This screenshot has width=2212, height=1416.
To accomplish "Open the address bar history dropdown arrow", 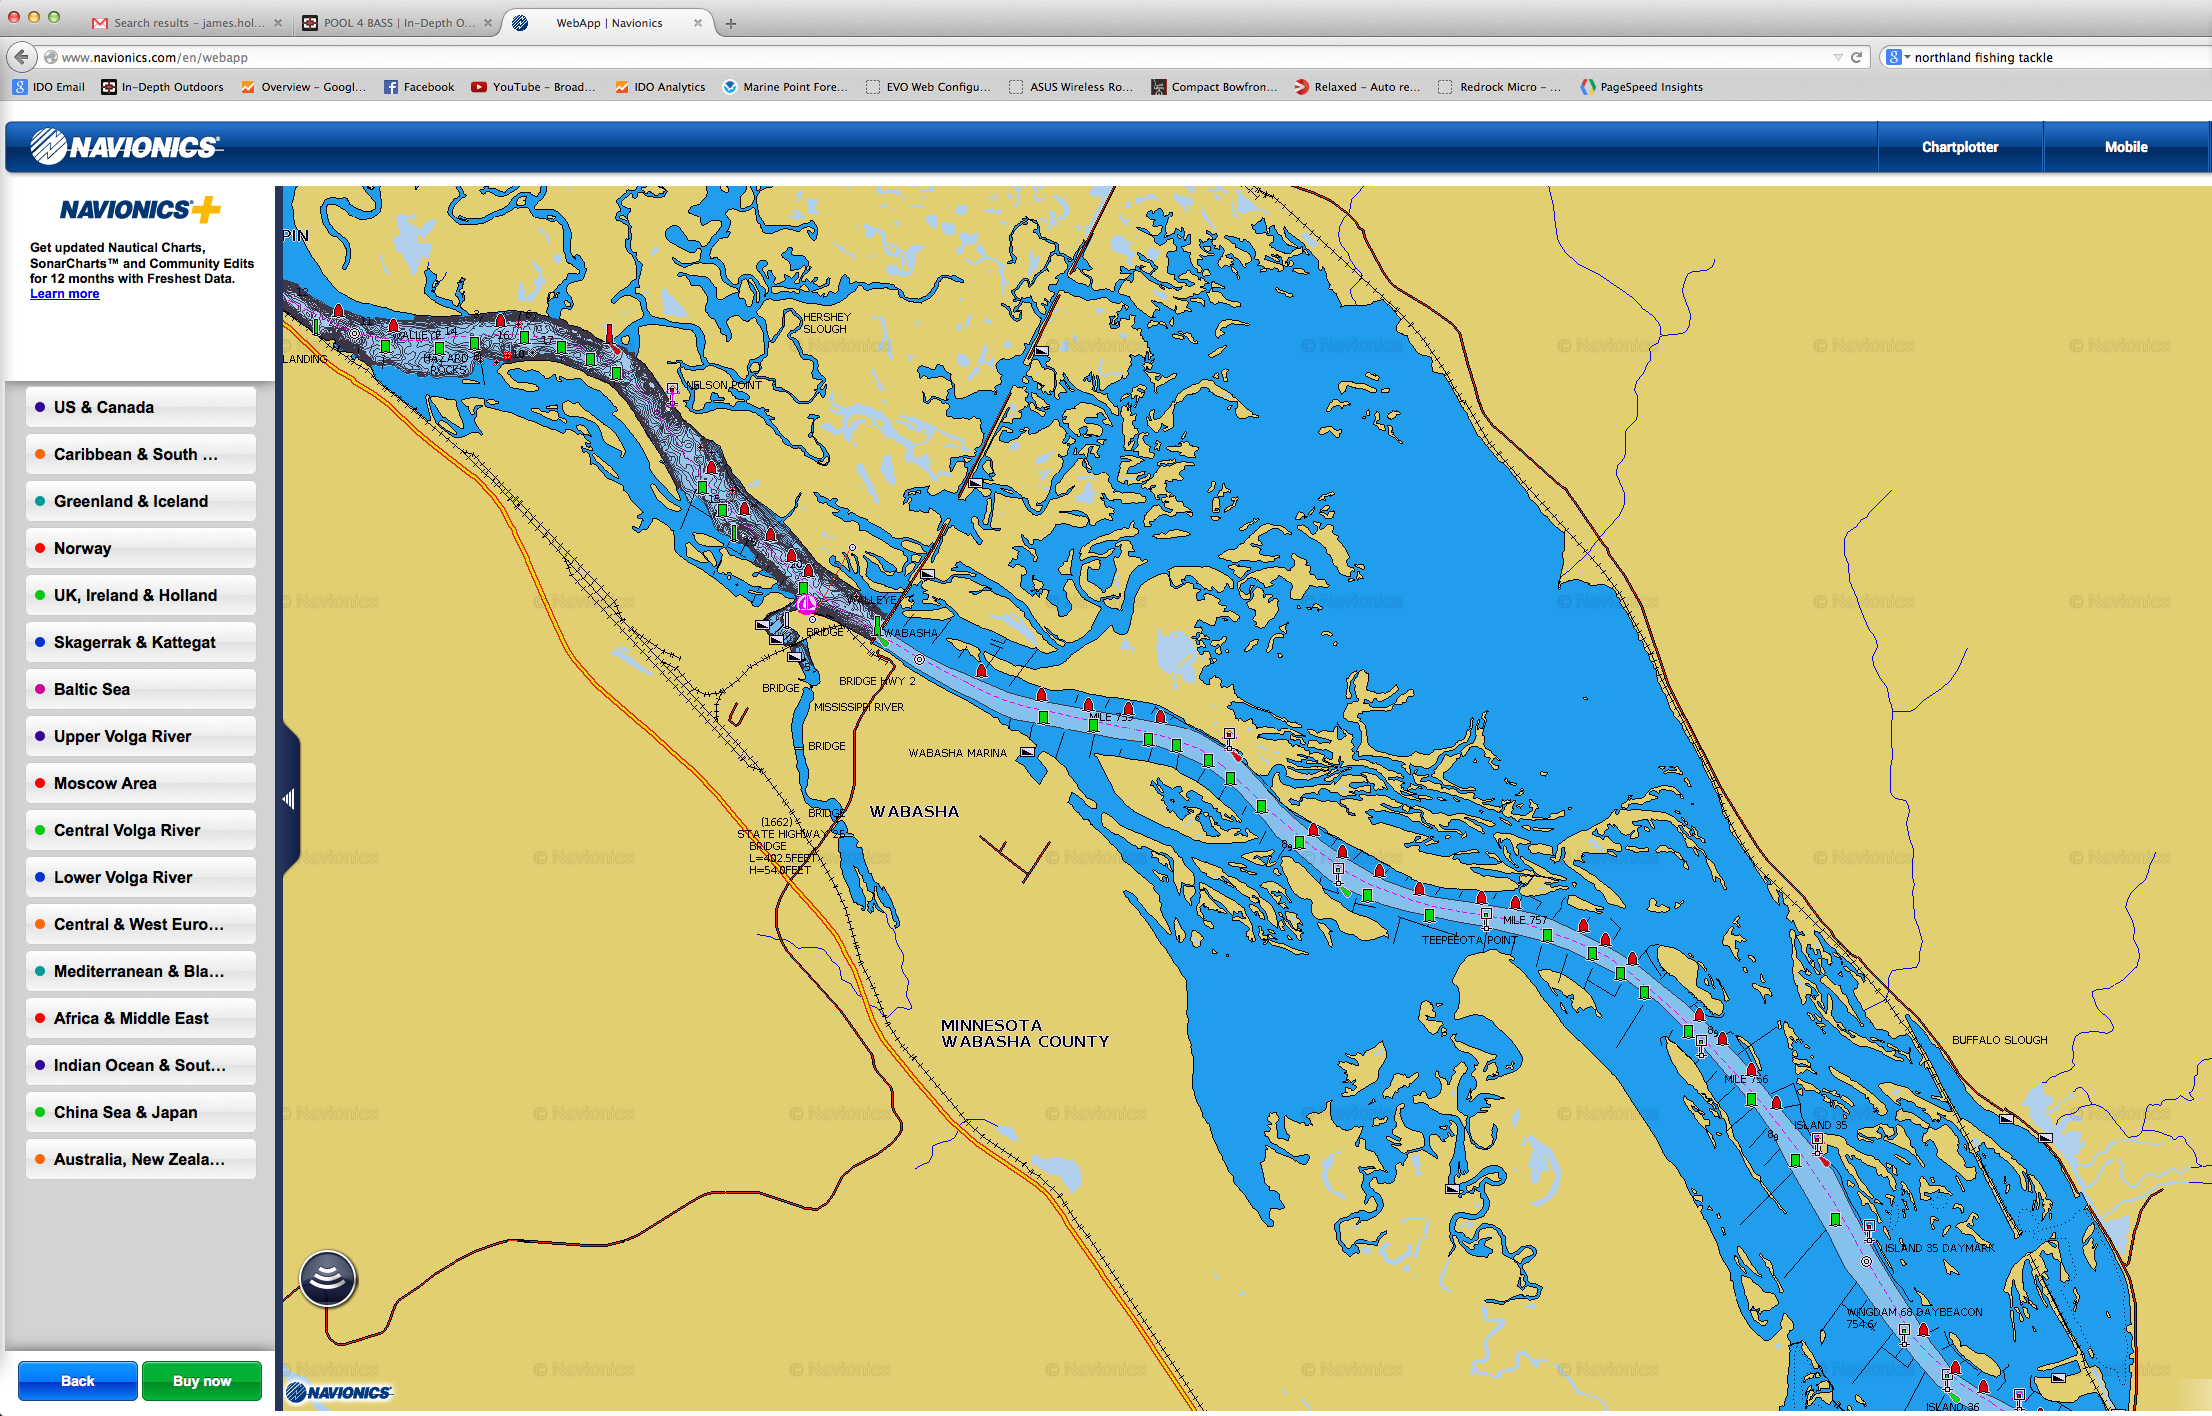I will [x=1838, y=57].
